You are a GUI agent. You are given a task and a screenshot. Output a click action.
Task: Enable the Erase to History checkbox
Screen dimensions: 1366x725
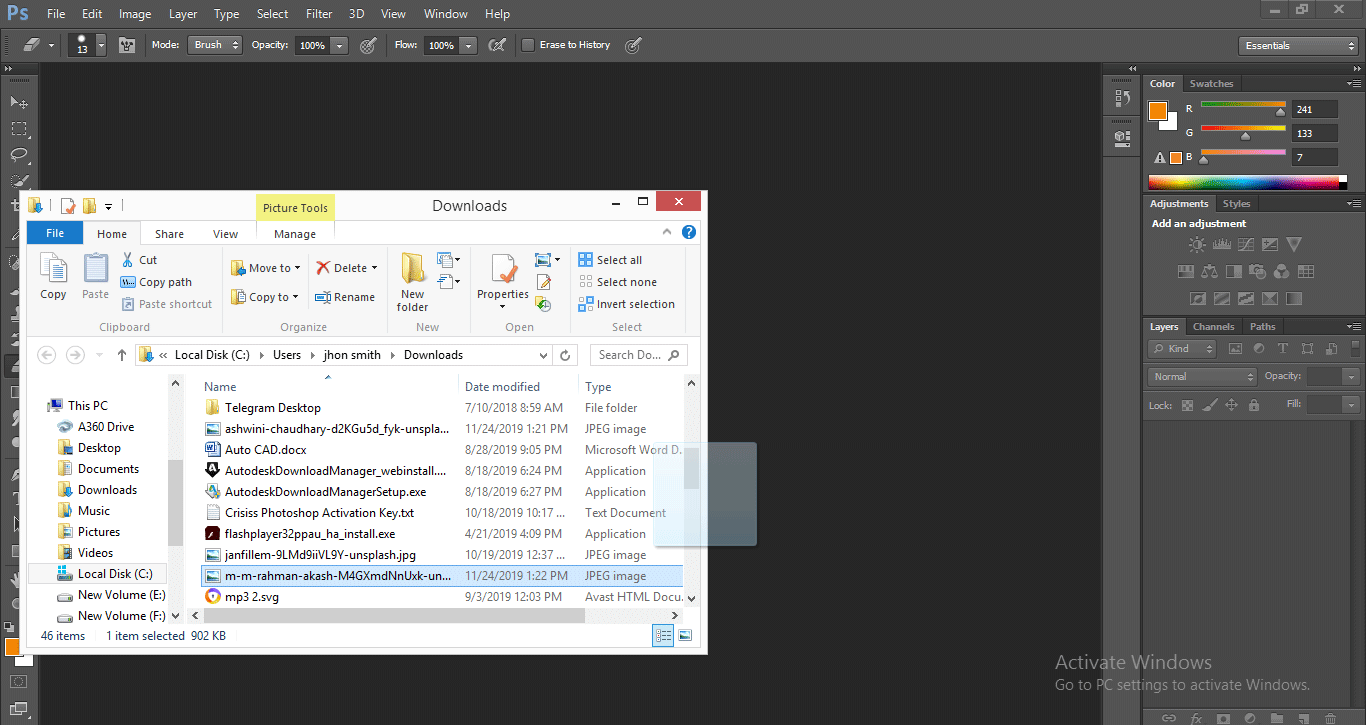[528, 44]
